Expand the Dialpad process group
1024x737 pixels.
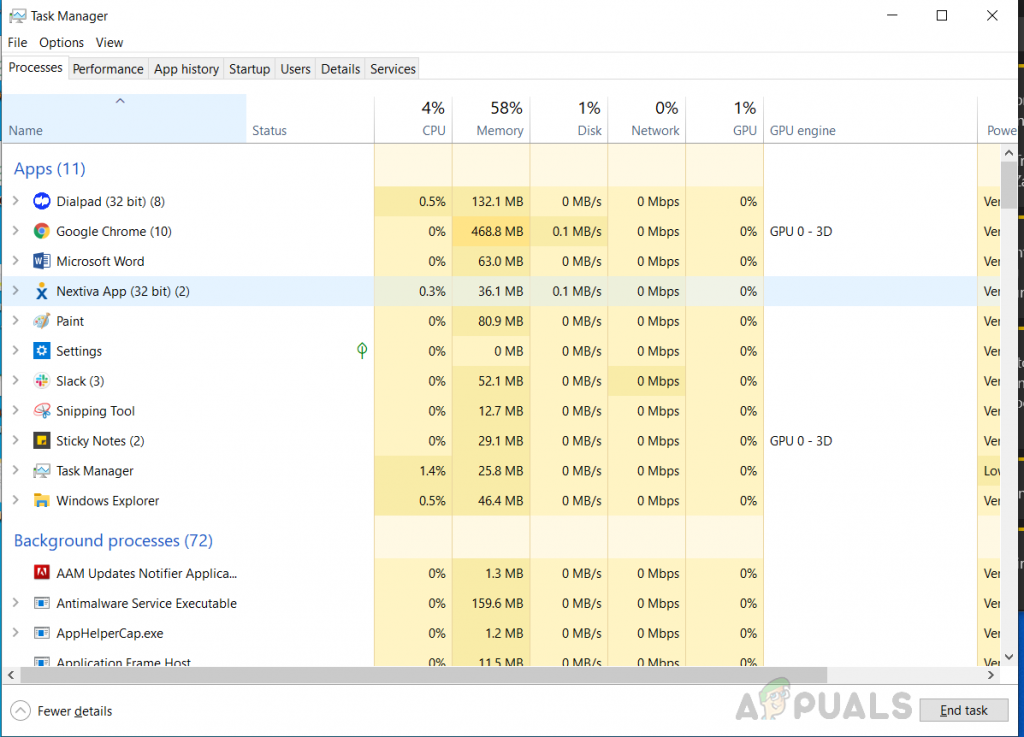[x=16, y=201]
